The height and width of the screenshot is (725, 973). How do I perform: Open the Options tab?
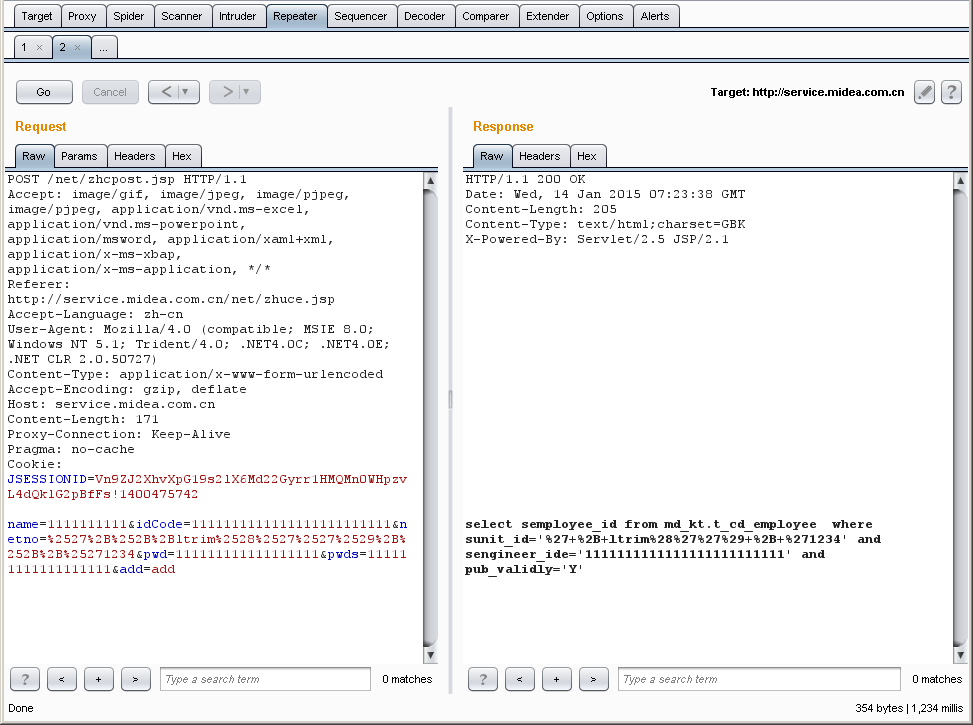pos(605,16)
